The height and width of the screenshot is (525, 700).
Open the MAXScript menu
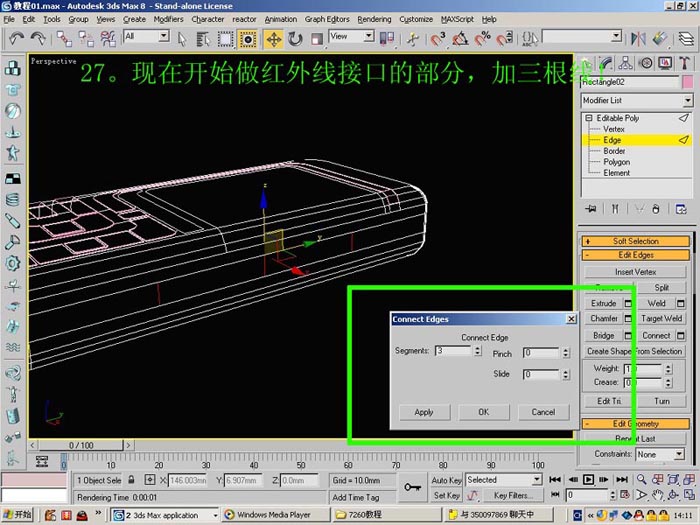click(x=457, y=19)
